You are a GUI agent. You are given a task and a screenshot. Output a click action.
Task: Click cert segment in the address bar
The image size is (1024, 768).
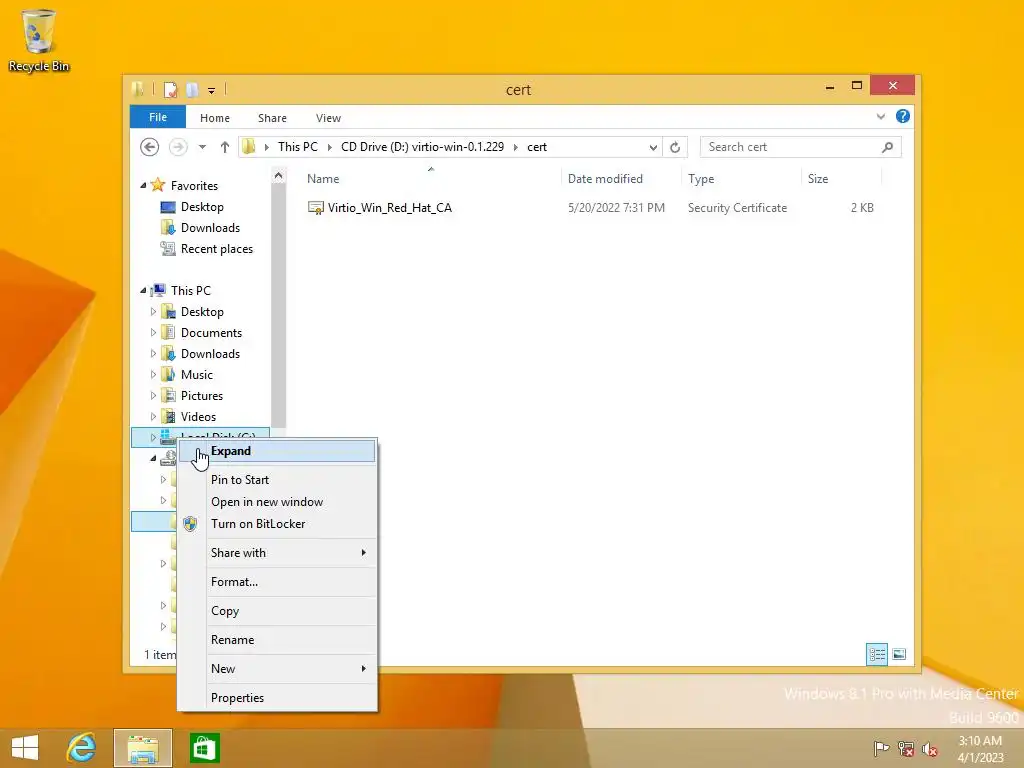click(537, 147)
